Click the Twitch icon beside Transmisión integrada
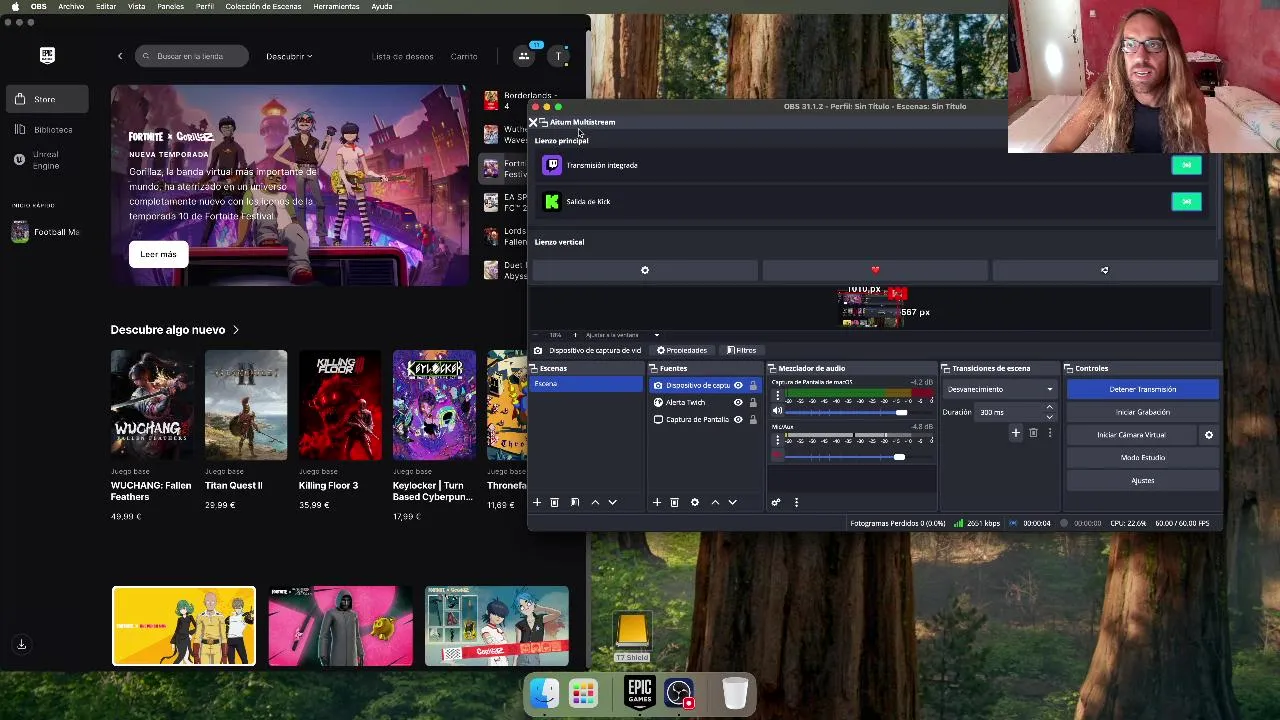Image resolution: width=1280 pixels, height=720 pixels. 552,165
